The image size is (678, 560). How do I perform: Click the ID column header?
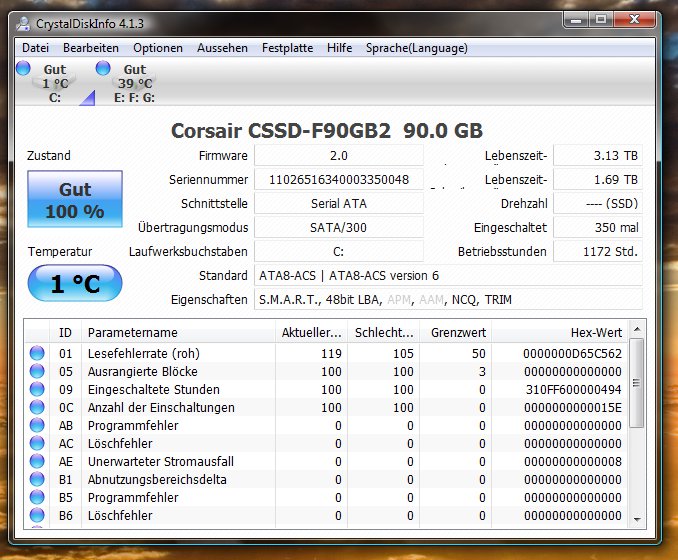pos(65,333)
